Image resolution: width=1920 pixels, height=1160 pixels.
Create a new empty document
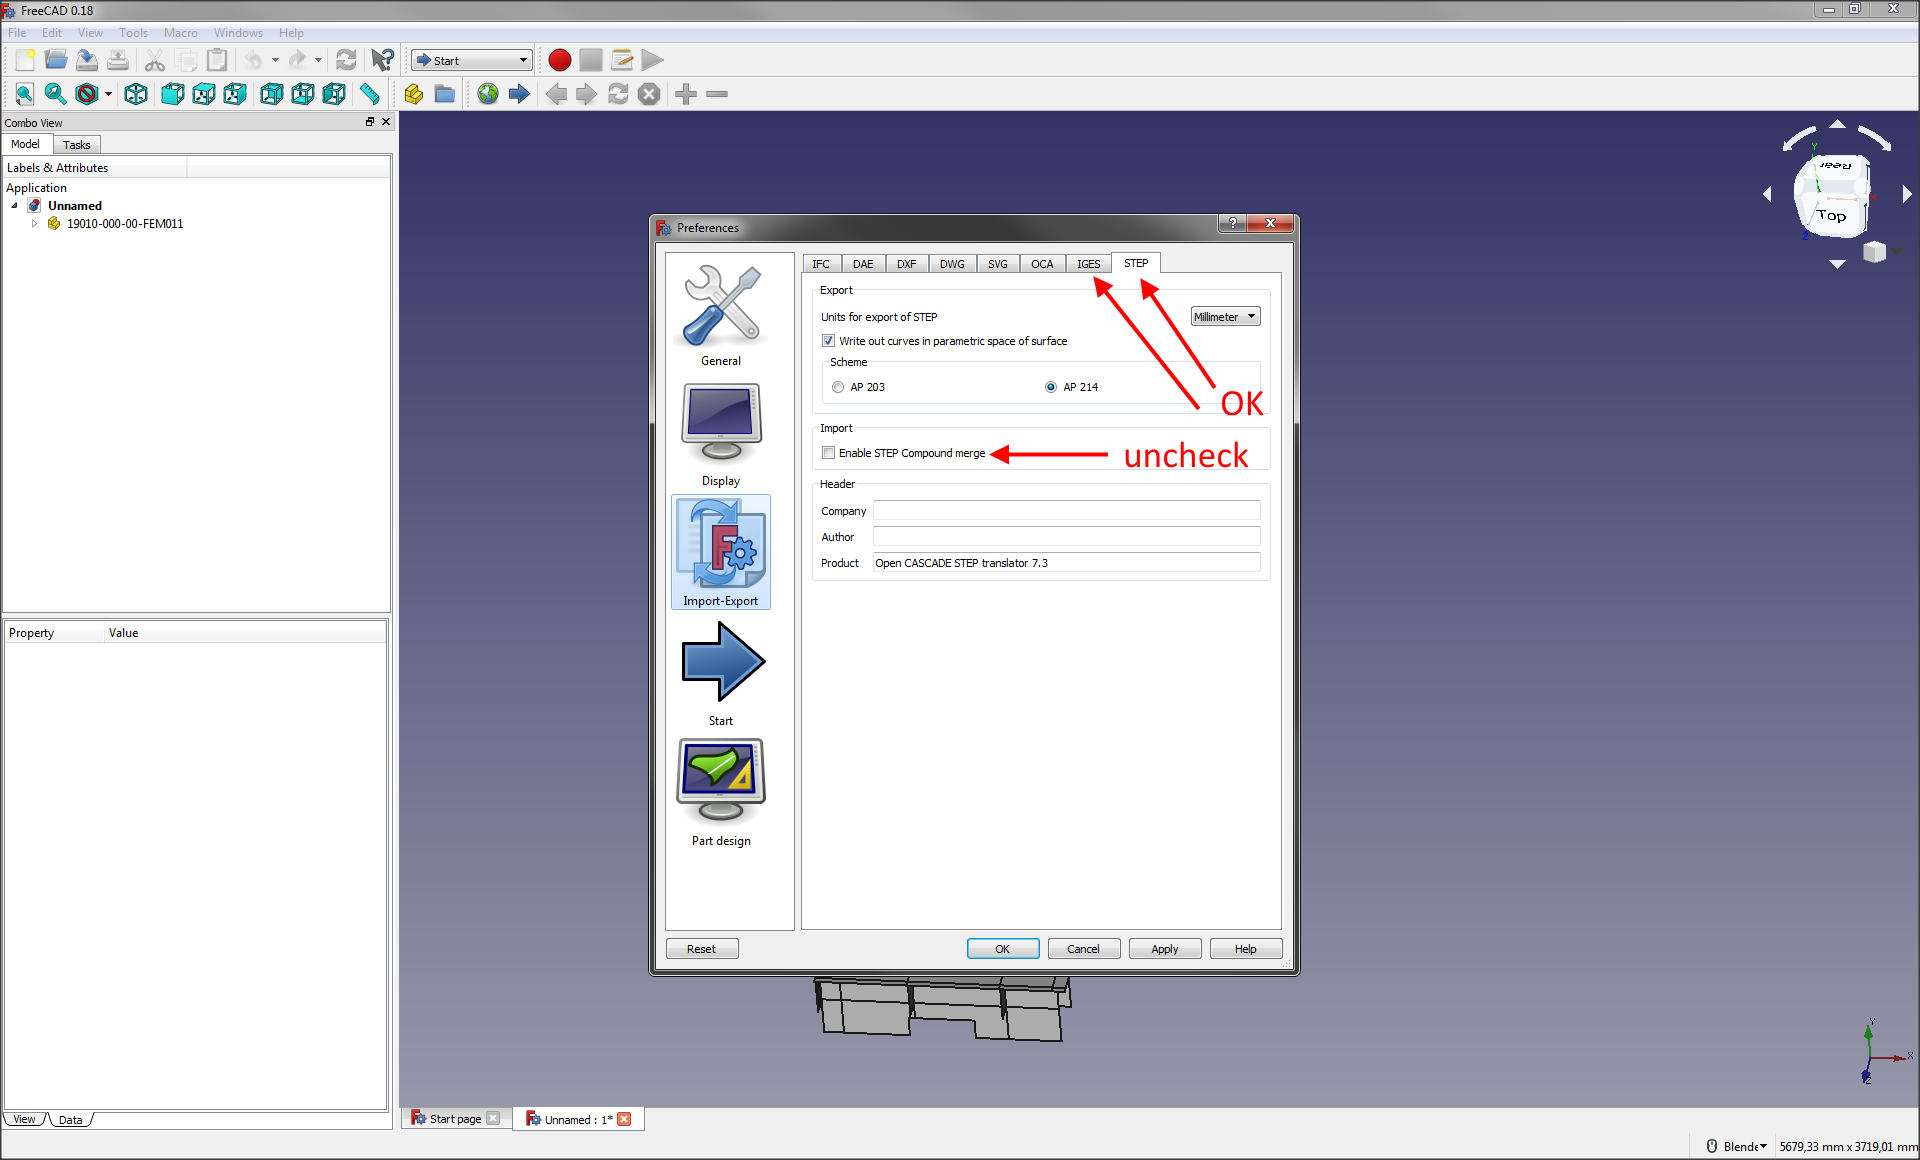[25, 60]
